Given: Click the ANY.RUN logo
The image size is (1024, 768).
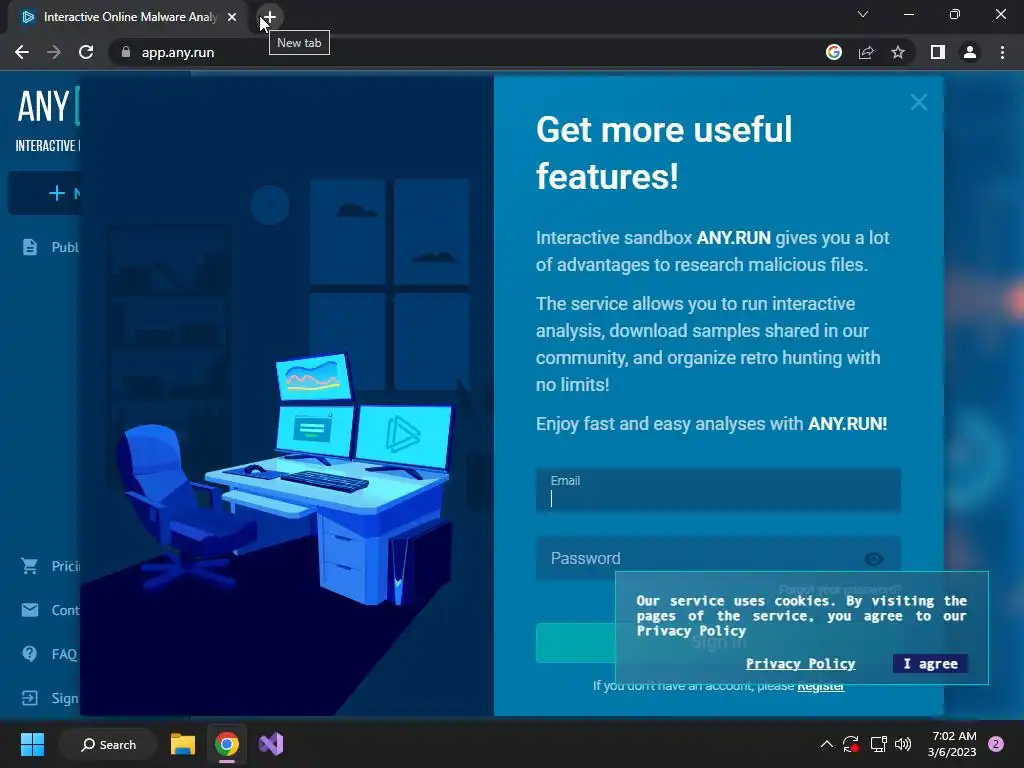Looking at the screenshot, I should [48, 106].
